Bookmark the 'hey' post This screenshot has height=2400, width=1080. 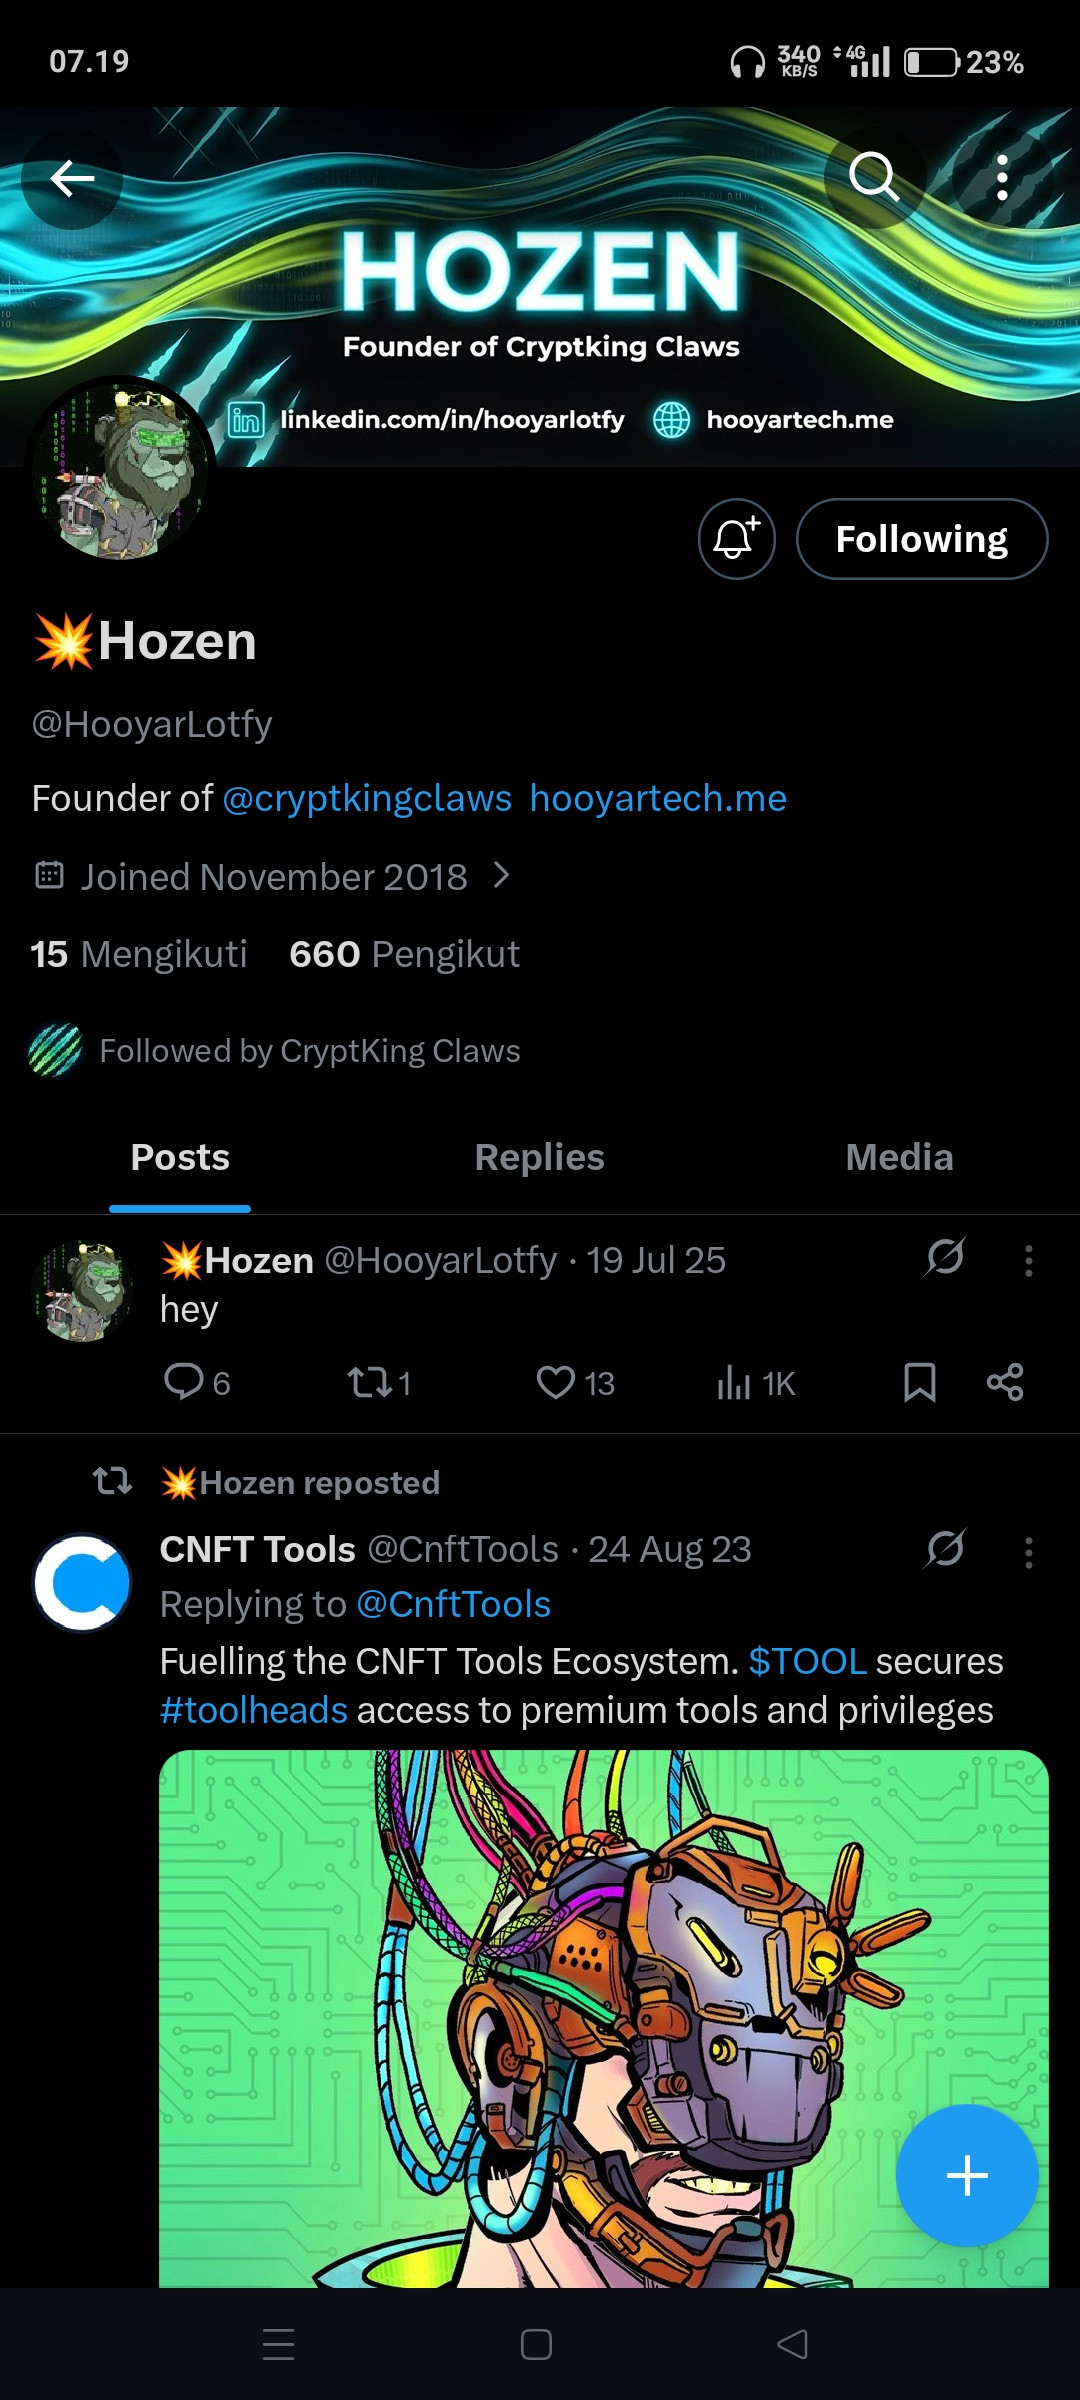pos(920,1382)
